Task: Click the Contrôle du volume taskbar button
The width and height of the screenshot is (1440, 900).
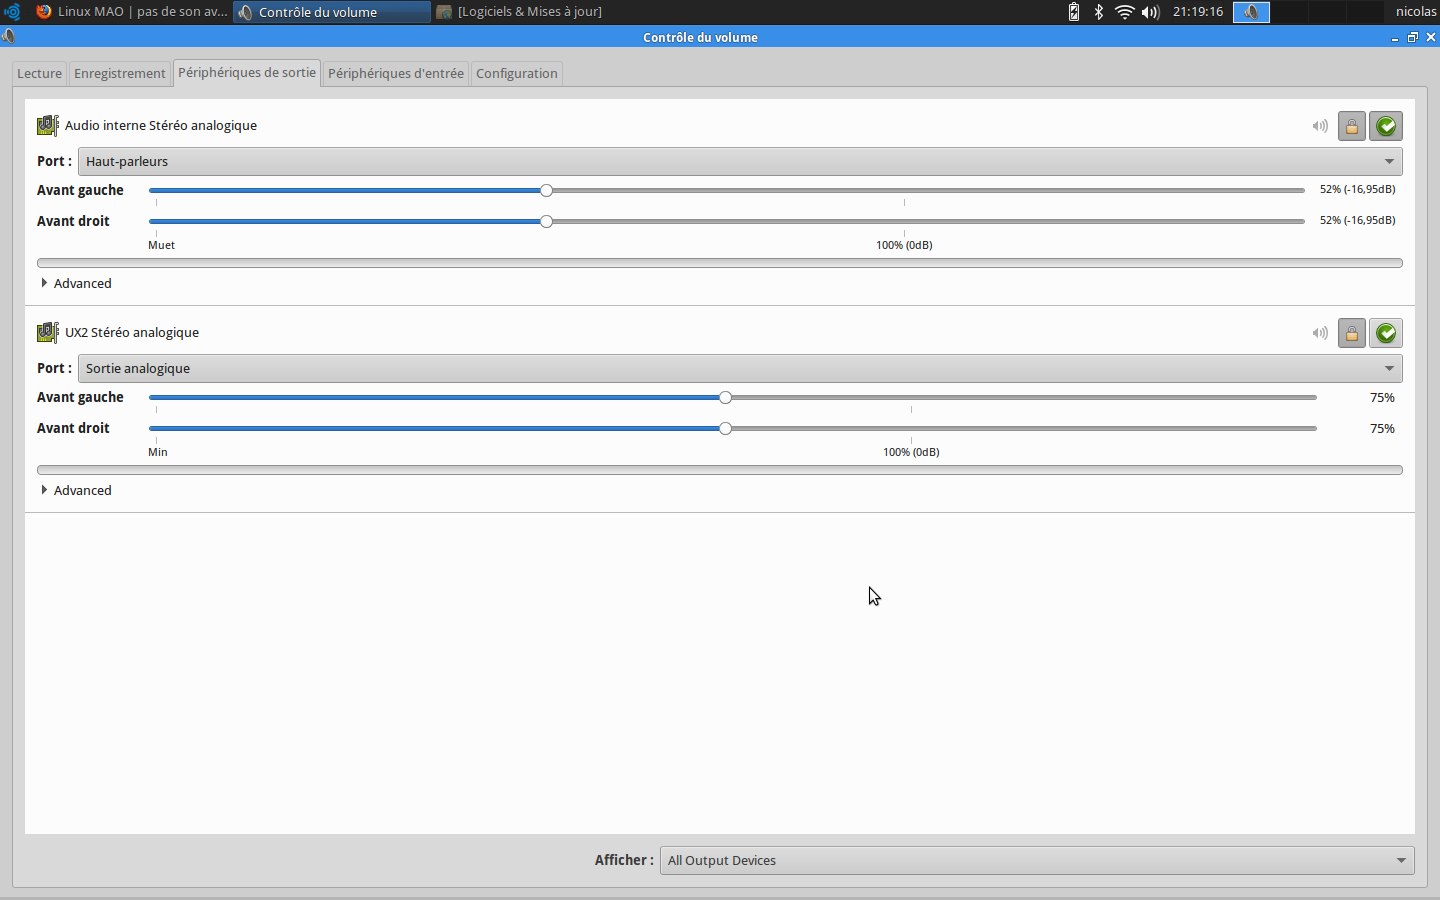Action: 332,12
